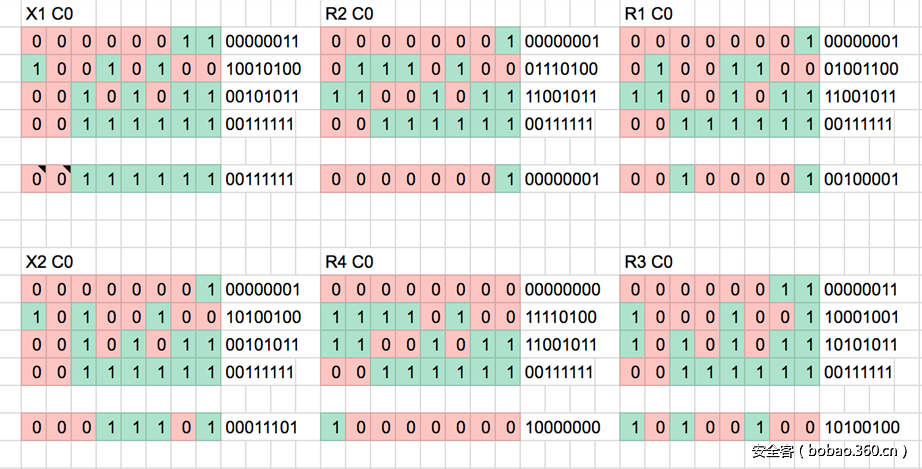Click the green 1 cell beside 10000000
Viewport: 922px width, 469px height.
point(334,427)
